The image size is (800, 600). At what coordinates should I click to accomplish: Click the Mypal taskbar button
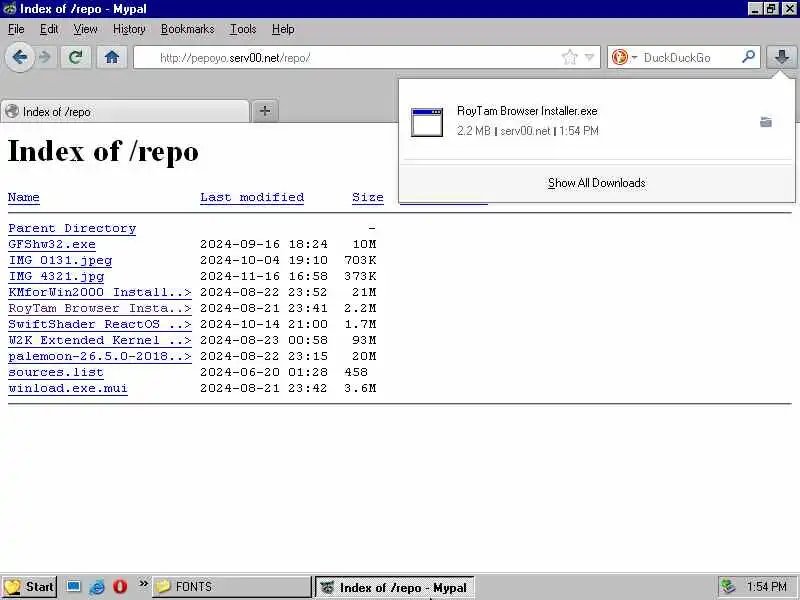[x=395, y=587]
